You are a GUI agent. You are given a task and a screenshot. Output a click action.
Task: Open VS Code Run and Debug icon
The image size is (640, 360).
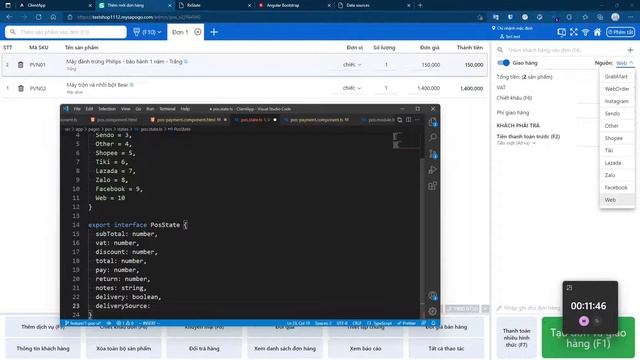coord(433,169)
